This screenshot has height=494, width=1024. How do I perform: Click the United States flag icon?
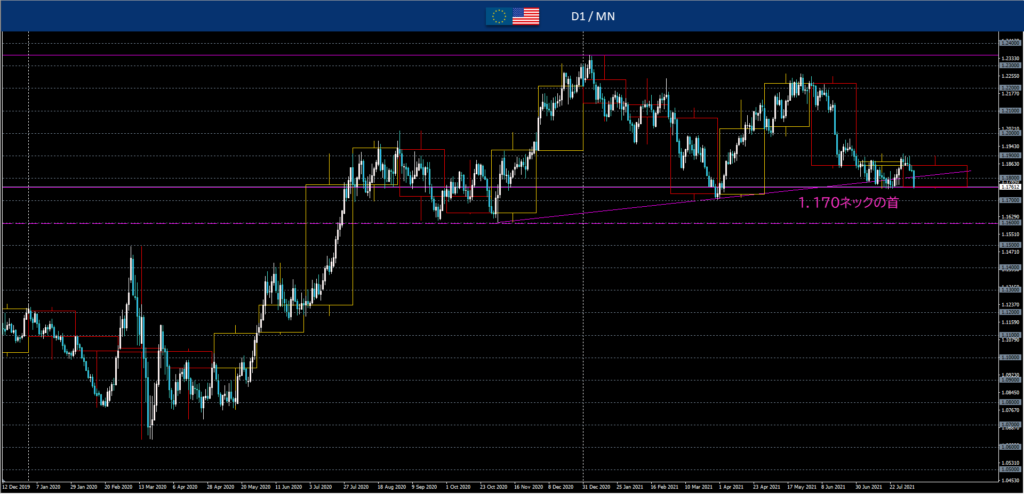point(525,15)
